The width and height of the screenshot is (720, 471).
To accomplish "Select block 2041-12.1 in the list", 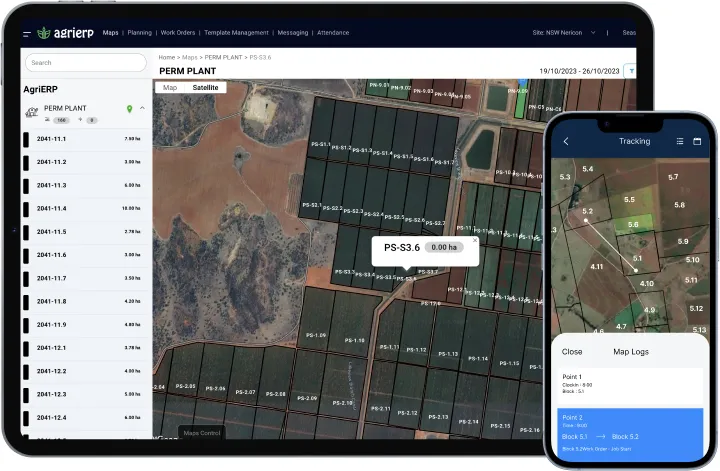I will point(87,348).
